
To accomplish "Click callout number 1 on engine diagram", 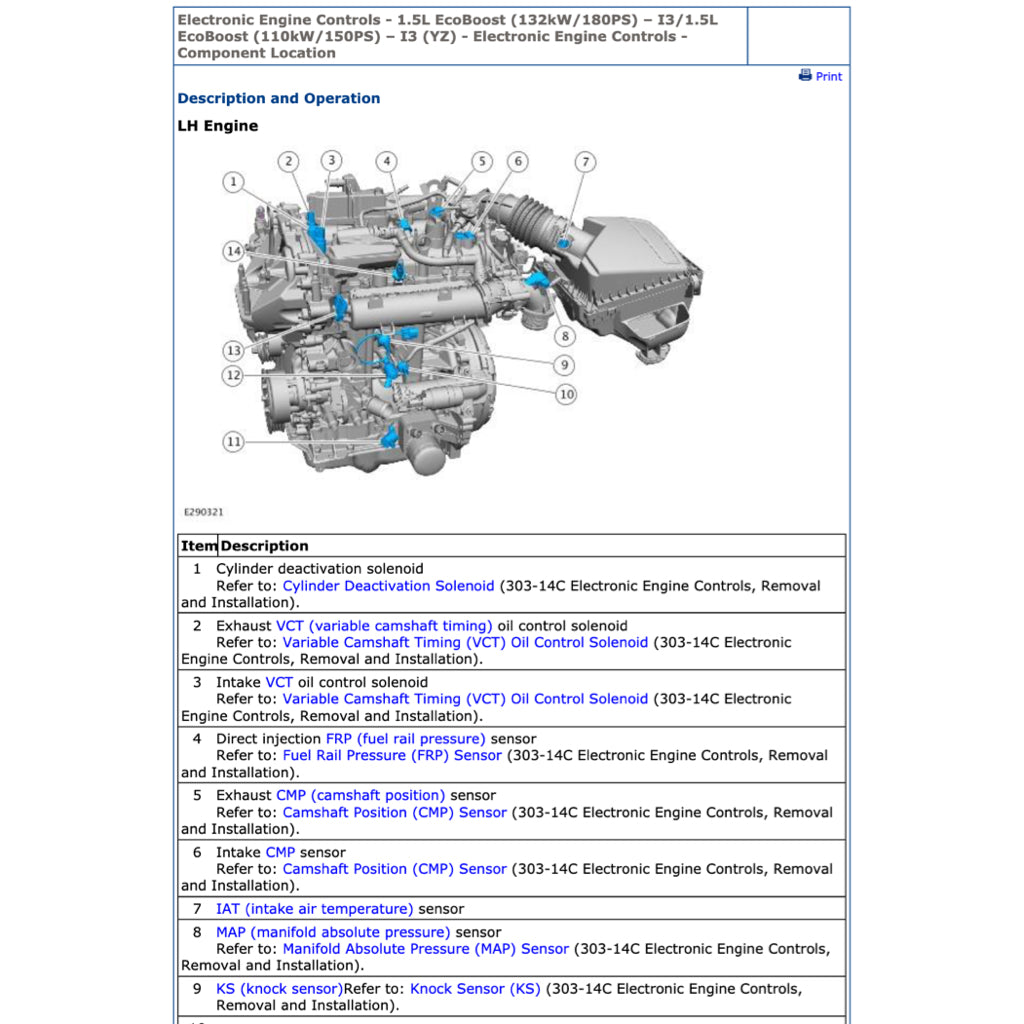I will coord(233,182).
